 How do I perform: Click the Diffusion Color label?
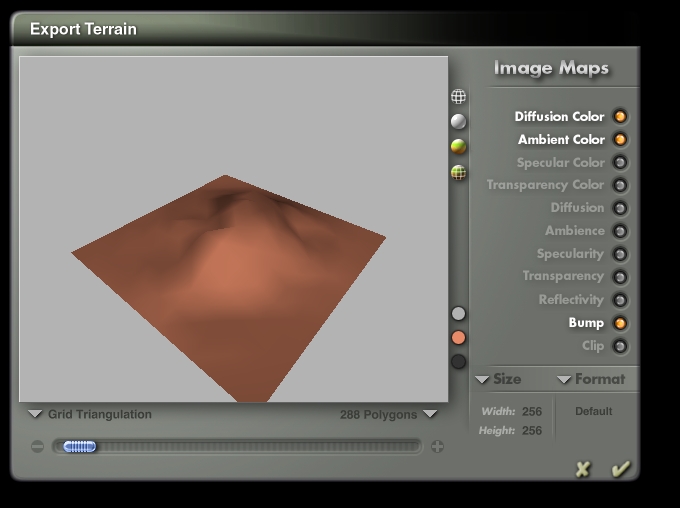pyautogui.click(x=559, y=117)
